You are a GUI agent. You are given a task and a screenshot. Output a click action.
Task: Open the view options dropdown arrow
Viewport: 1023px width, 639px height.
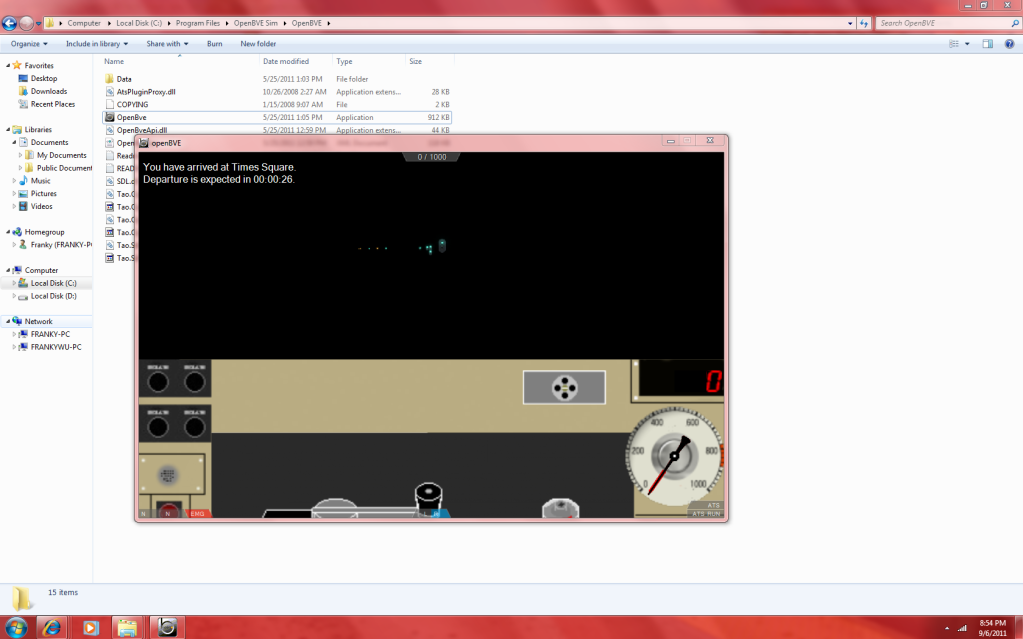coord(967,44)
